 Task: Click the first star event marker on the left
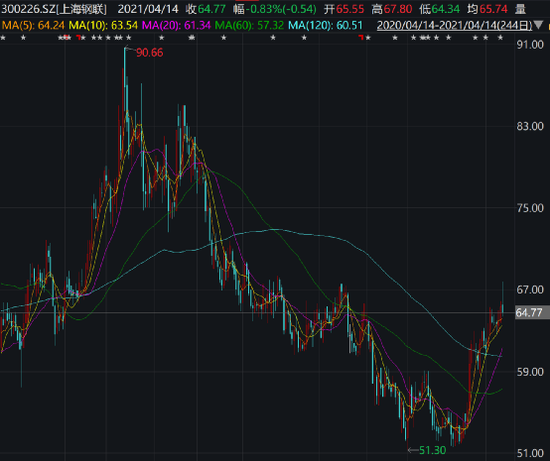pyautogui.click(x=3, y=38)
